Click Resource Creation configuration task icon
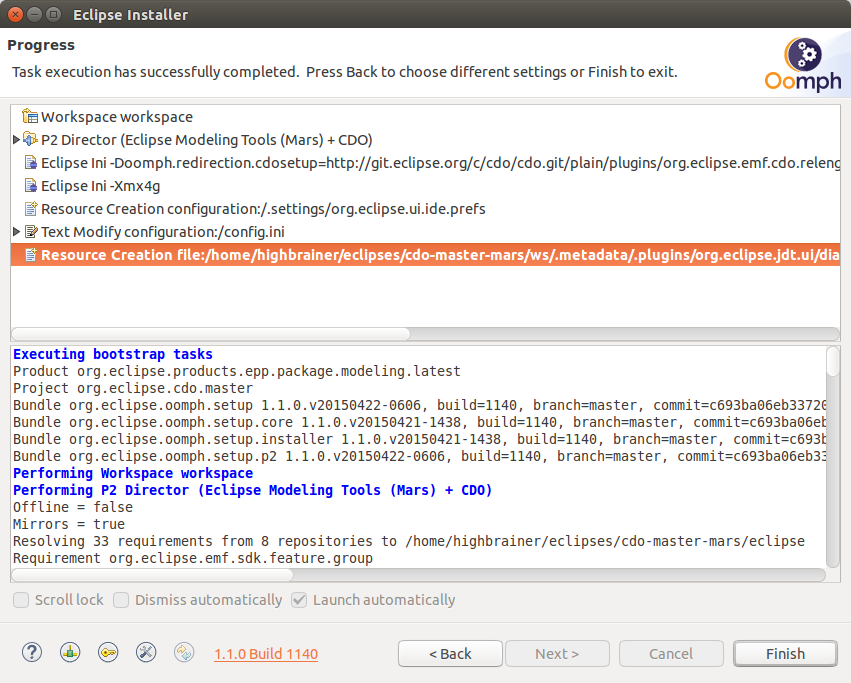 pyautogui.click(x=31, y=208)
